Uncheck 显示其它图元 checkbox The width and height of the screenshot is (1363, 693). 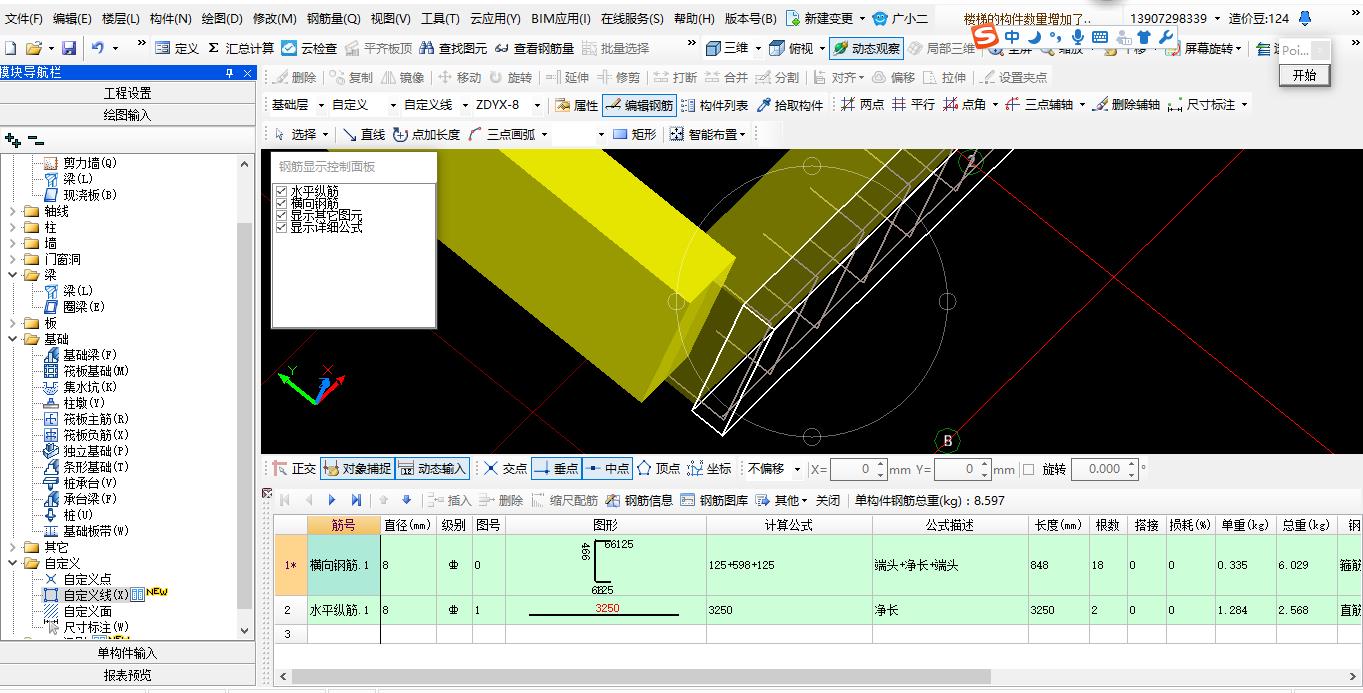pyautogui.click(x=282, y=215)
